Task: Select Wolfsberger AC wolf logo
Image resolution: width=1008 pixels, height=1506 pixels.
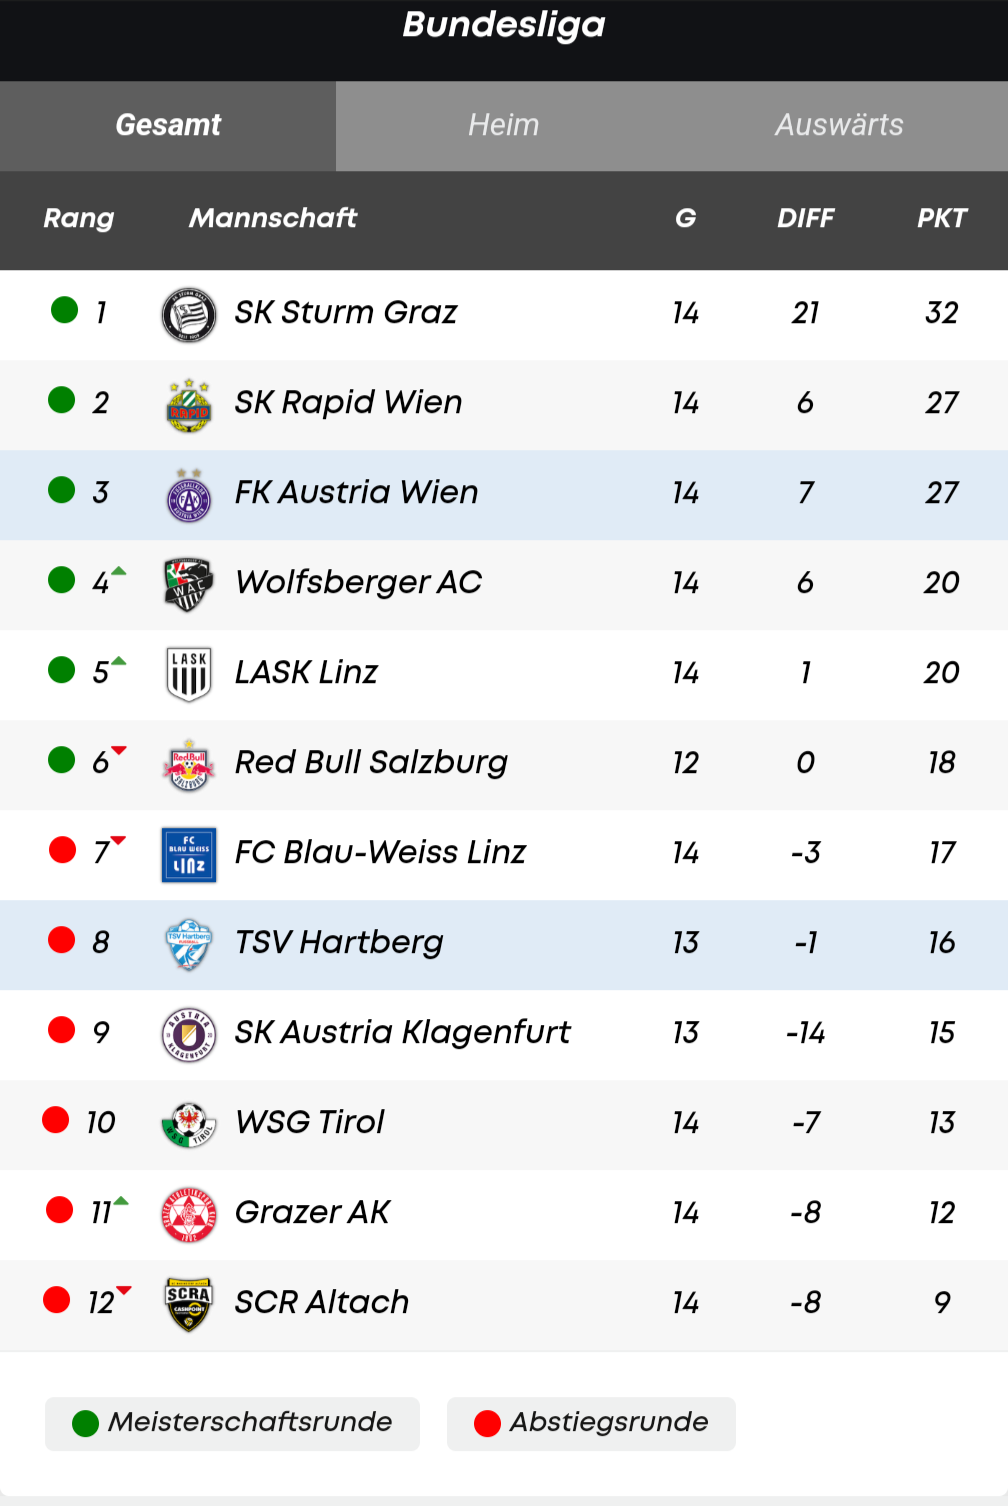Action: tap(189, 585)
